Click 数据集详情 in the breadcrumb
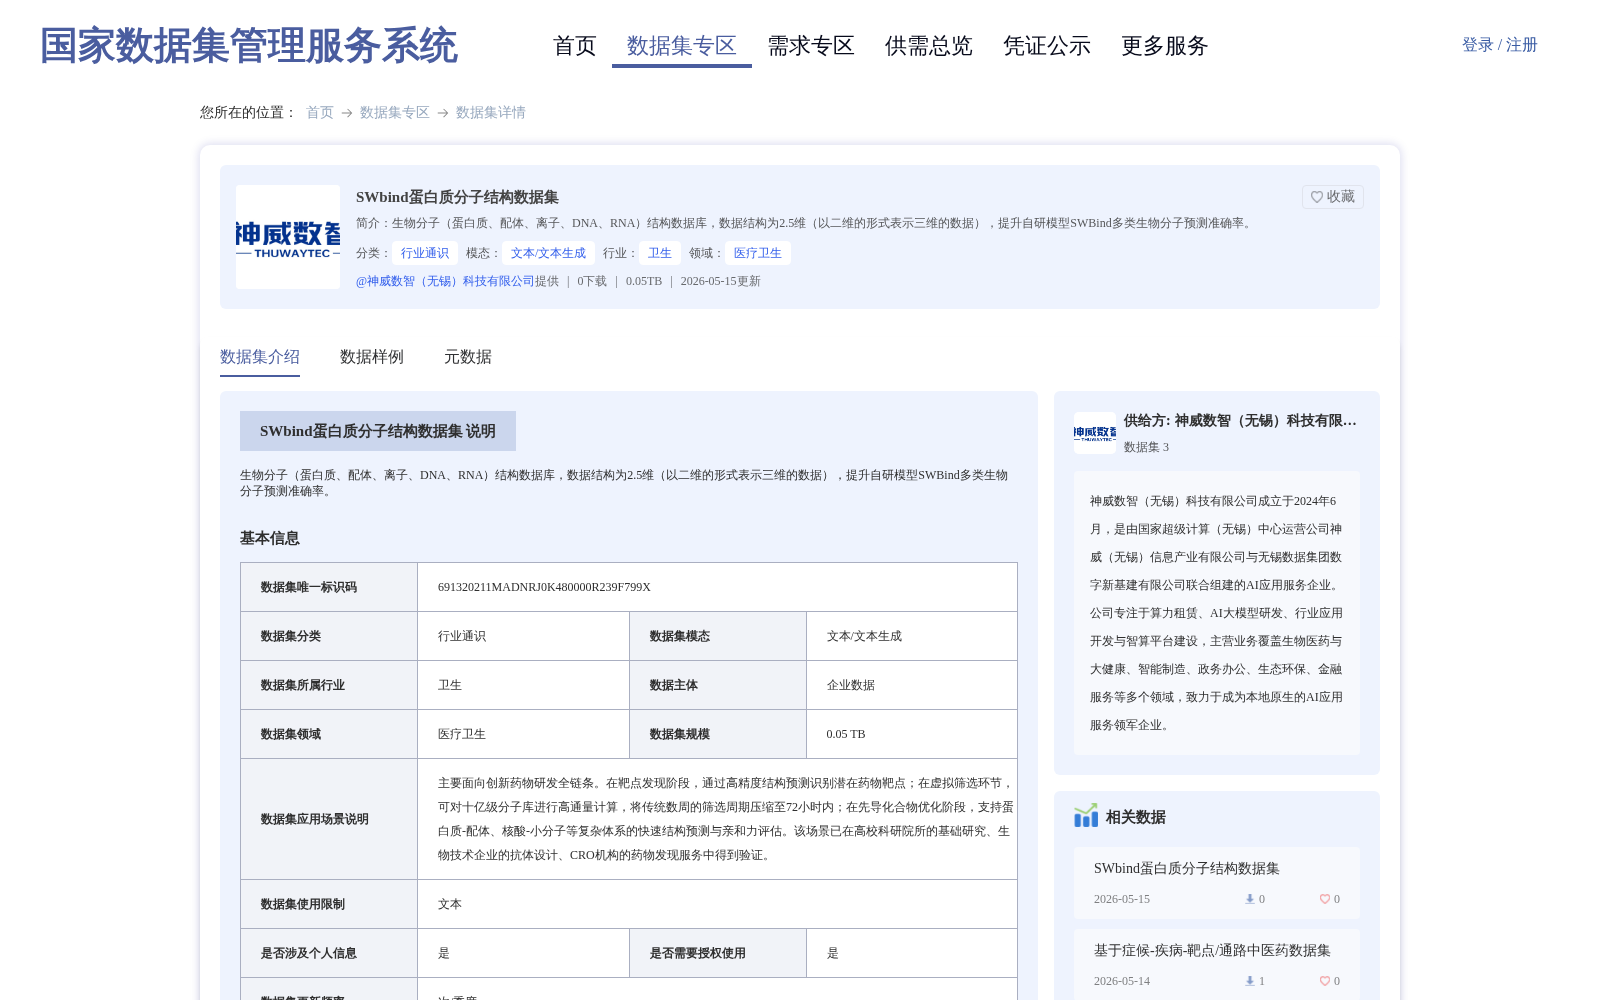This screenshot has height=1000, width=1600. pyautogui.click(x=491, y=112)
